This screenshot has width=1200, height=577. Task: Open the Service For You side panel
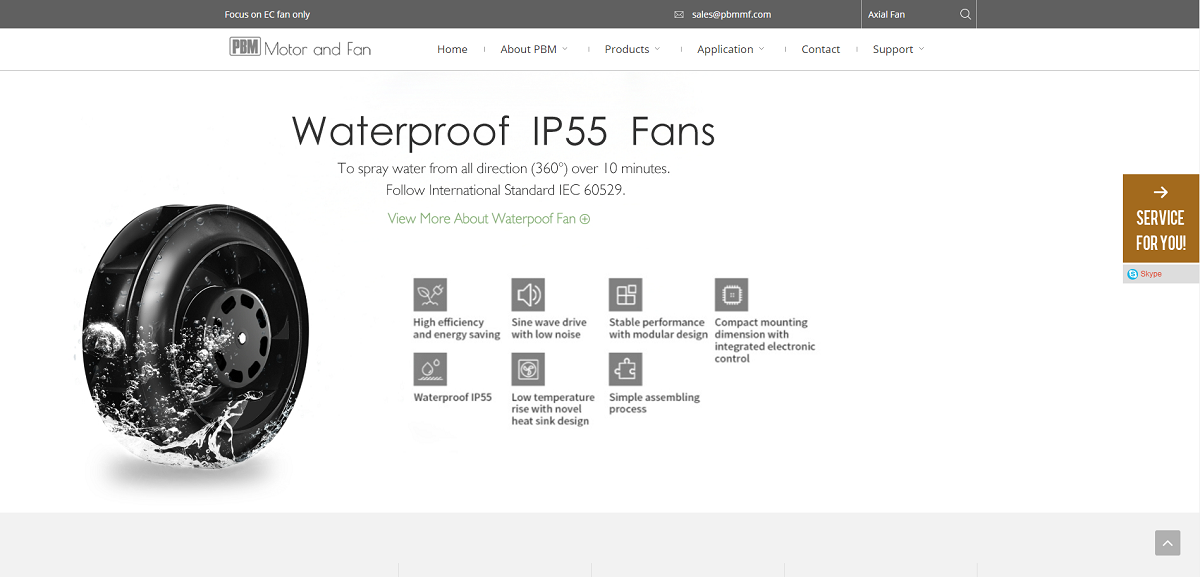point(1160,219)
